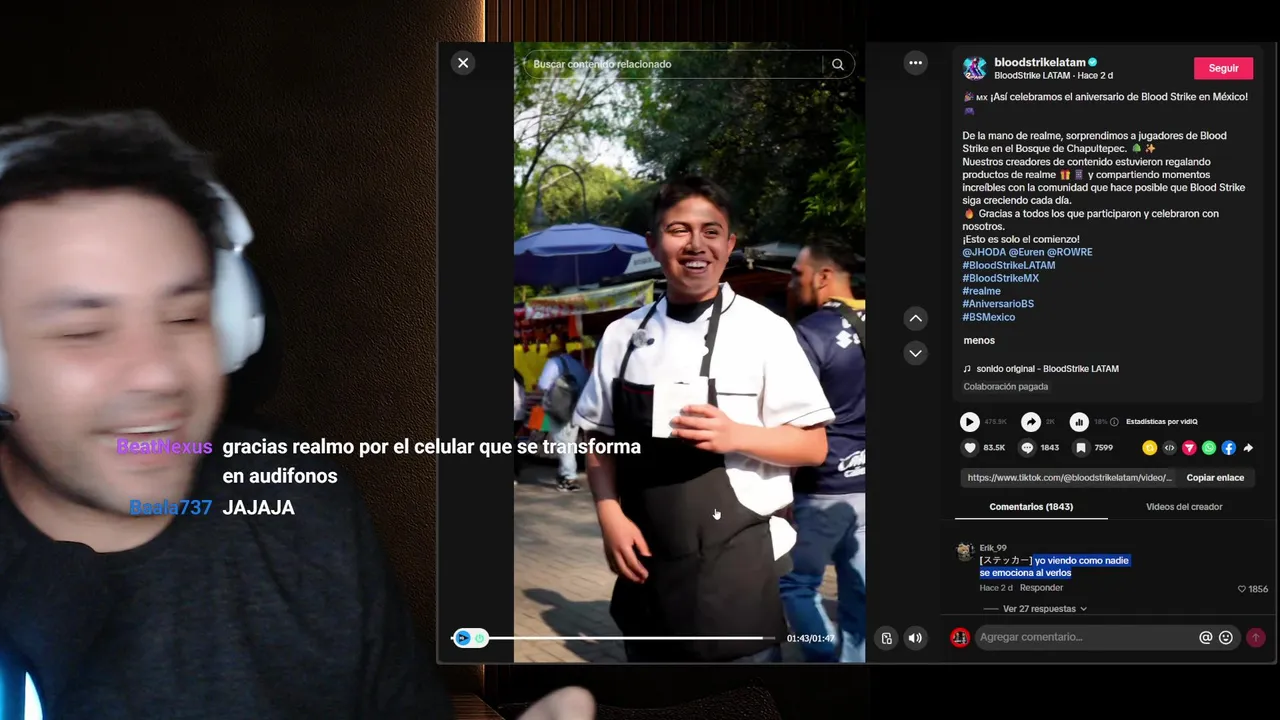Switch to Comentarios (1843) tab
The width and height of the screenshot is (1280, 720).
click(1031, 507)
